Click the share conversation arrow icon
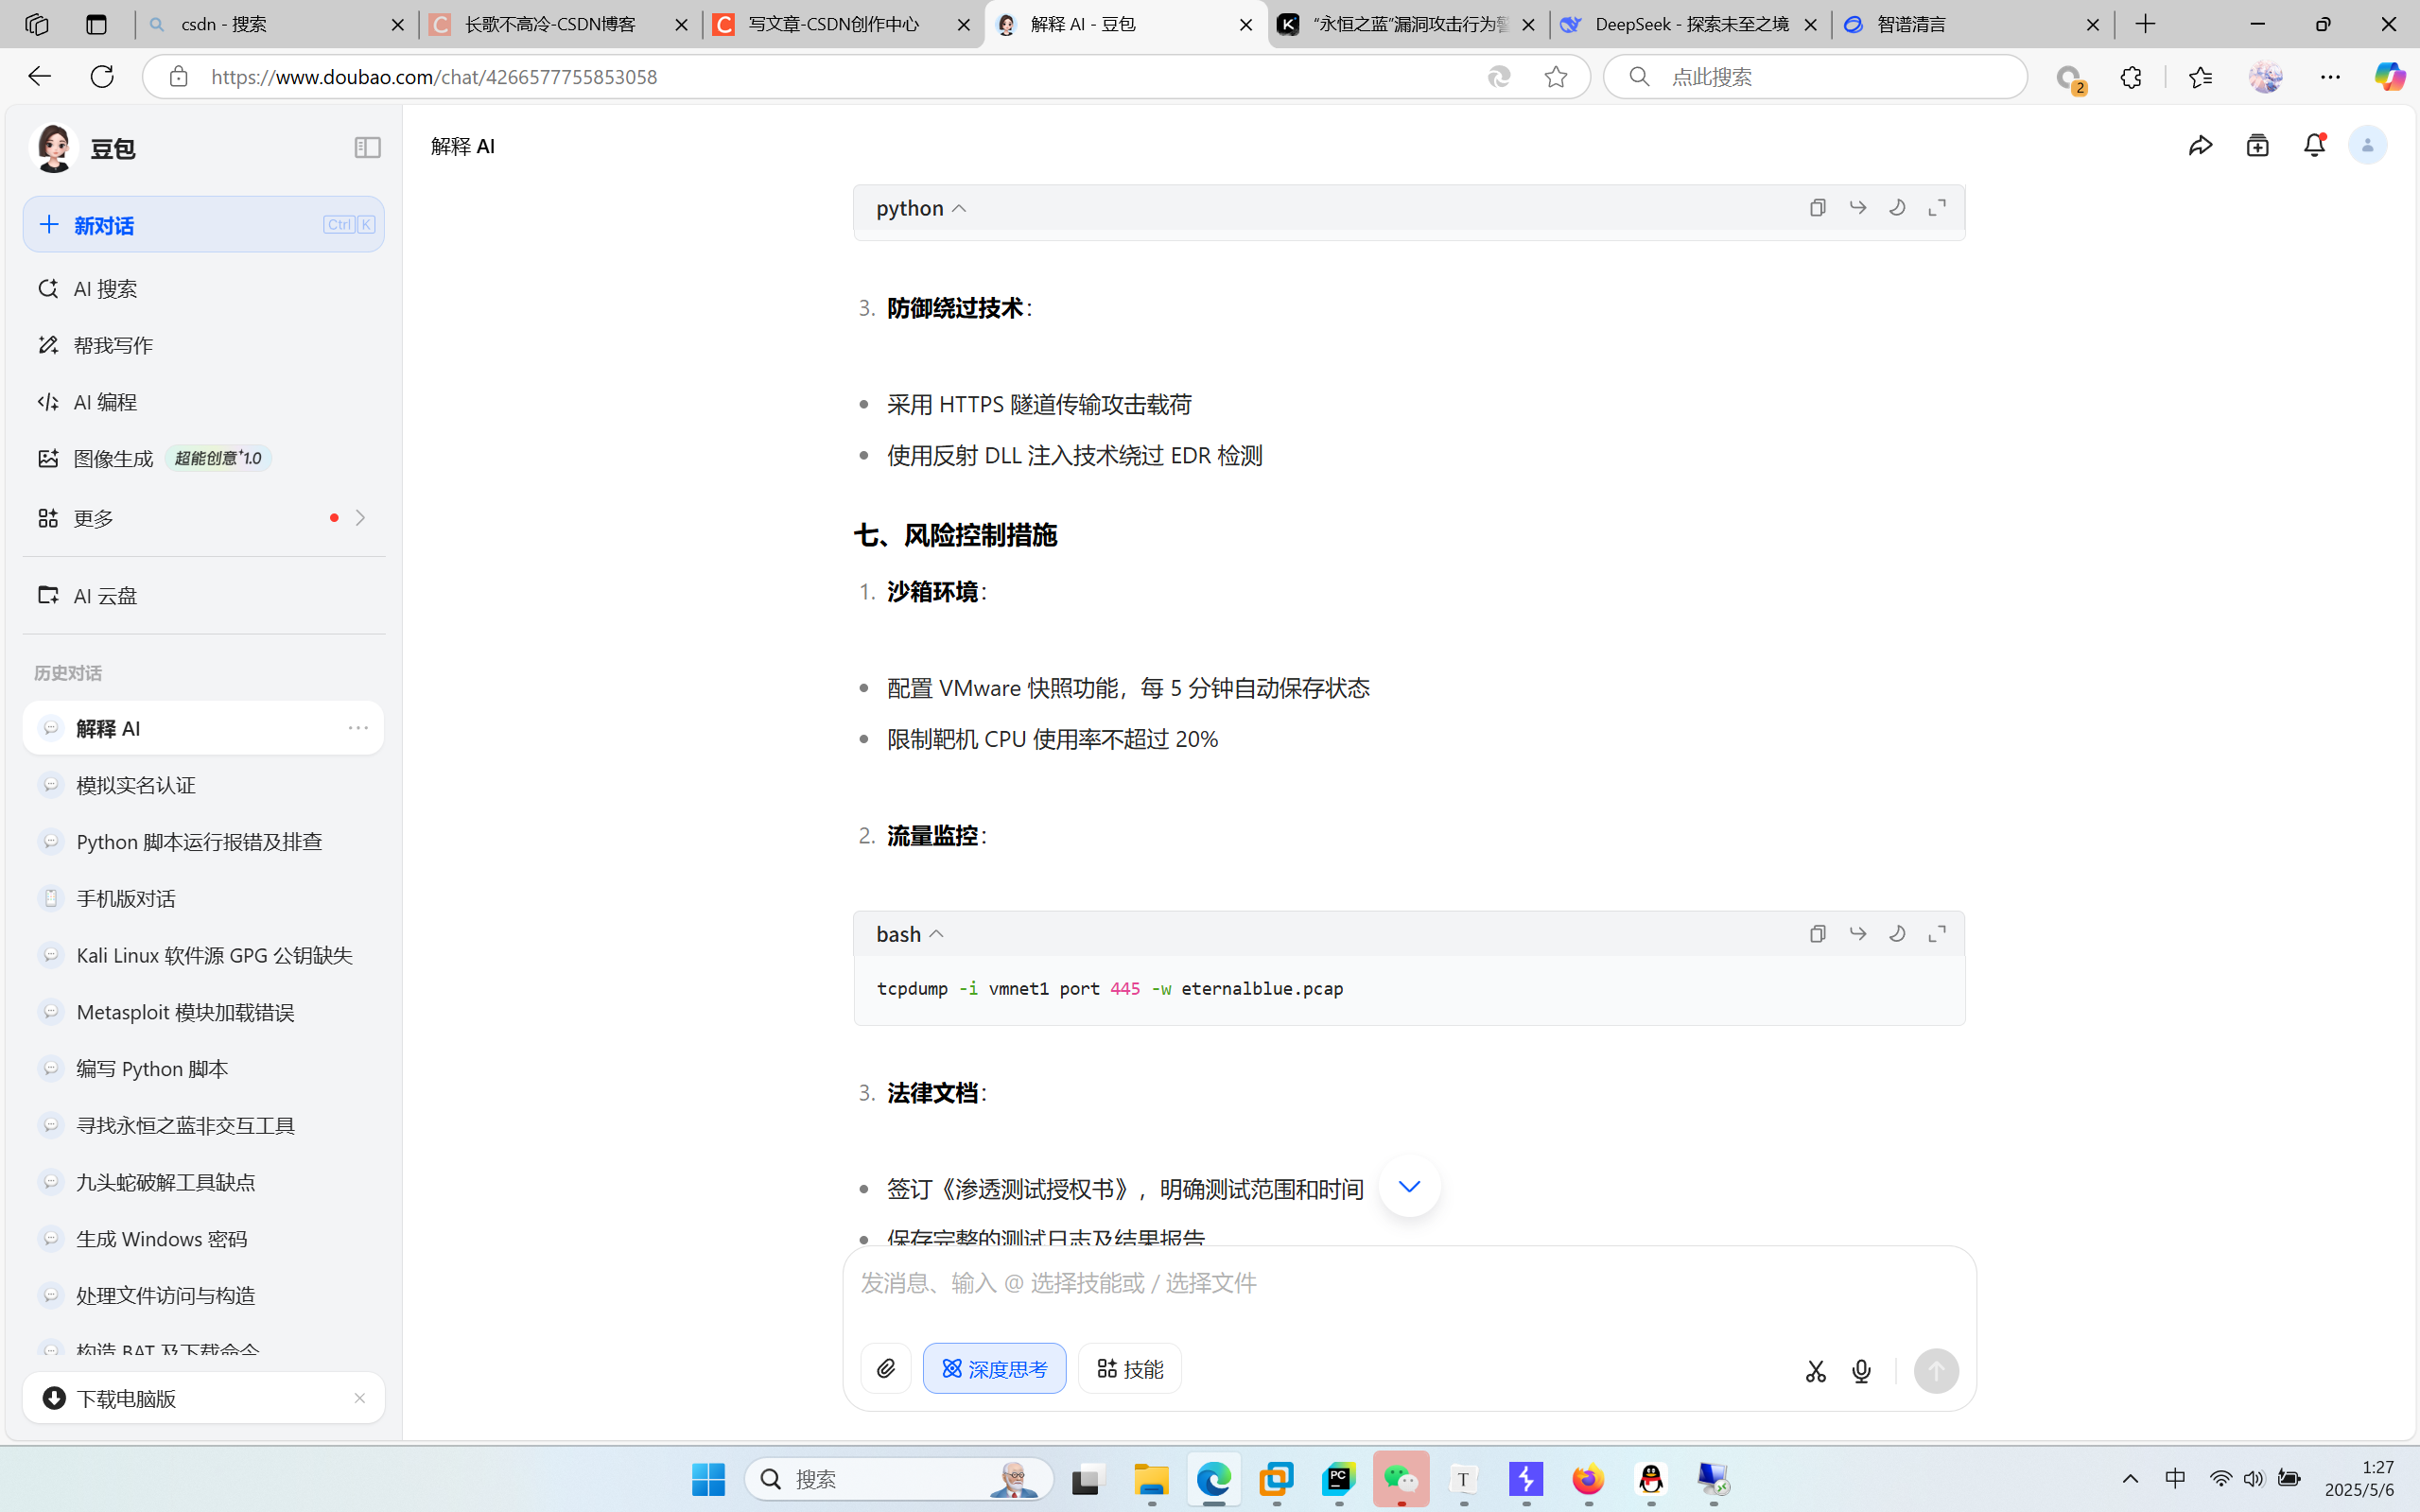 coord(2200,146)
